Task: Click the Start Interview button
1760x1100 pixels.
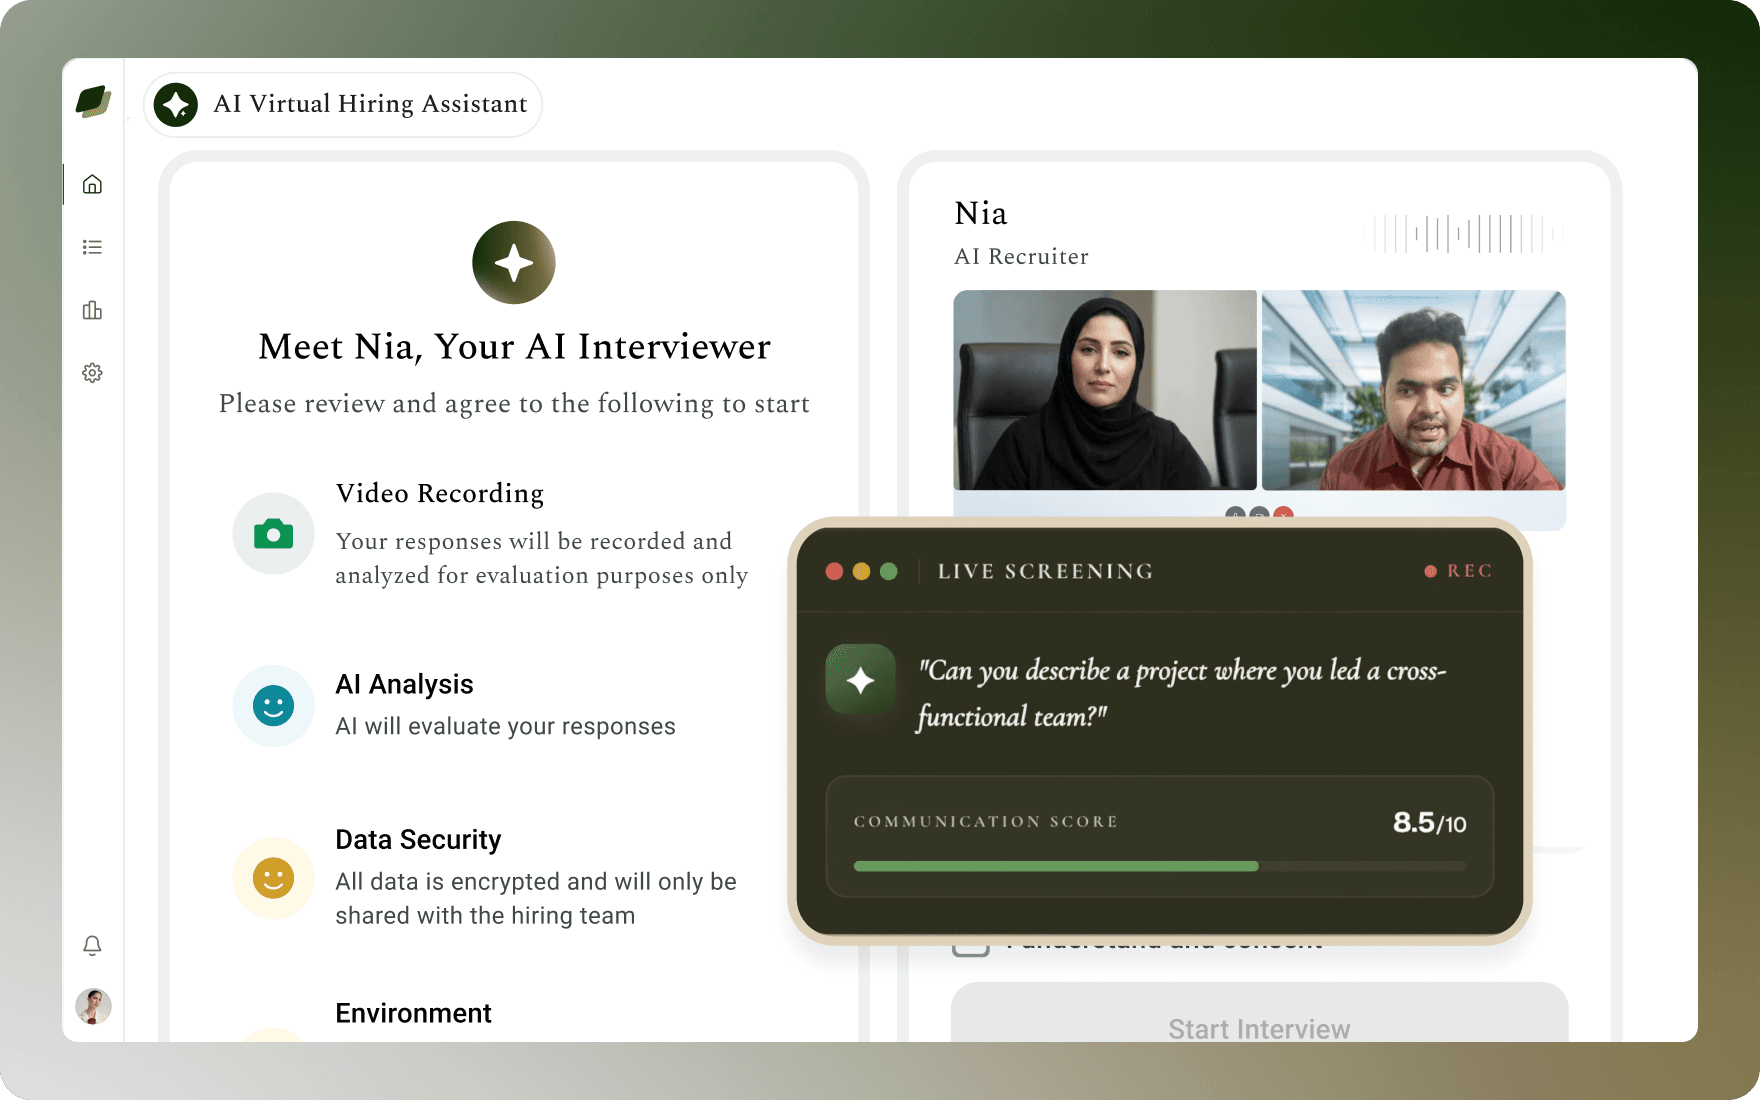Action: click(x=1259, y=1012)
